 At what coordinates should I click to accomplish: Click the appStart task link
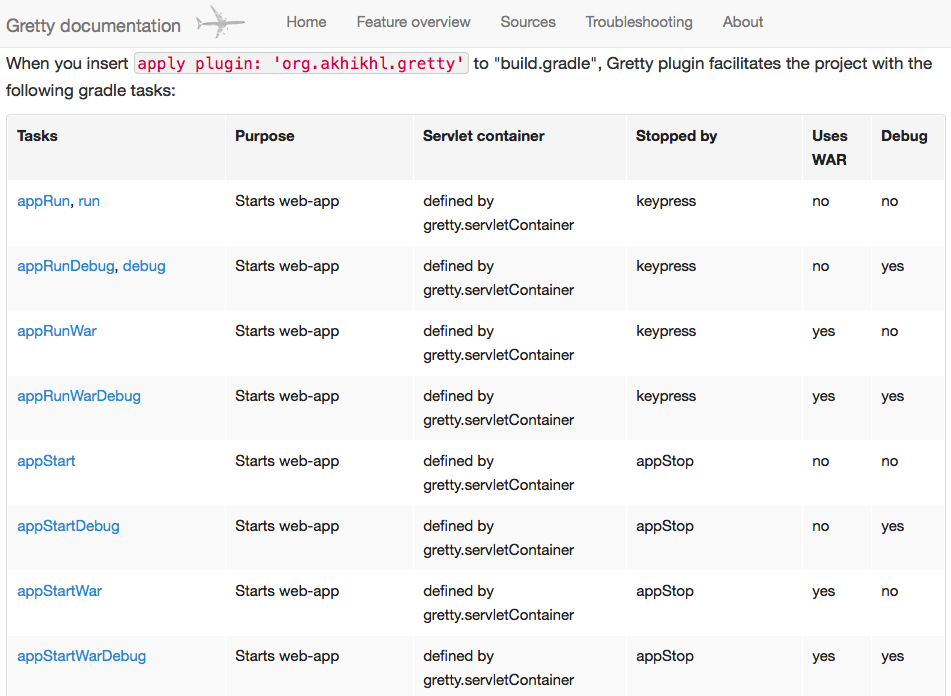(x=46, y=461)
